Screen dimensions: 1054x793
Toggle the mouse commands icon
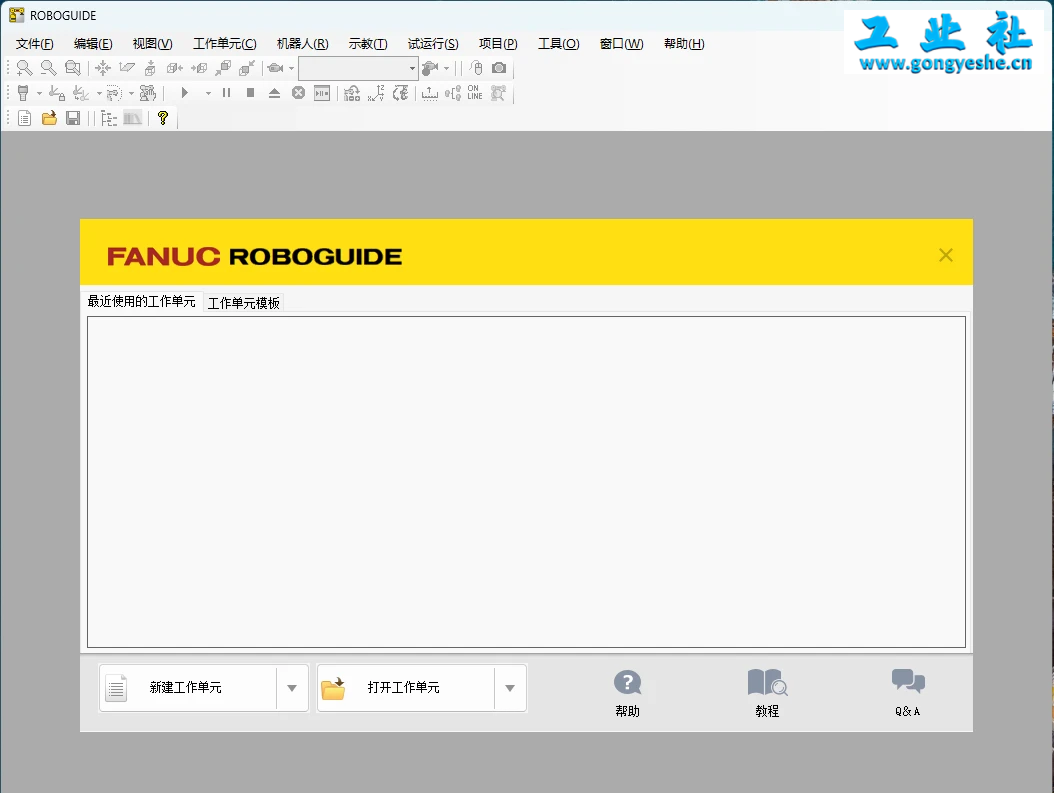[477, 68]
